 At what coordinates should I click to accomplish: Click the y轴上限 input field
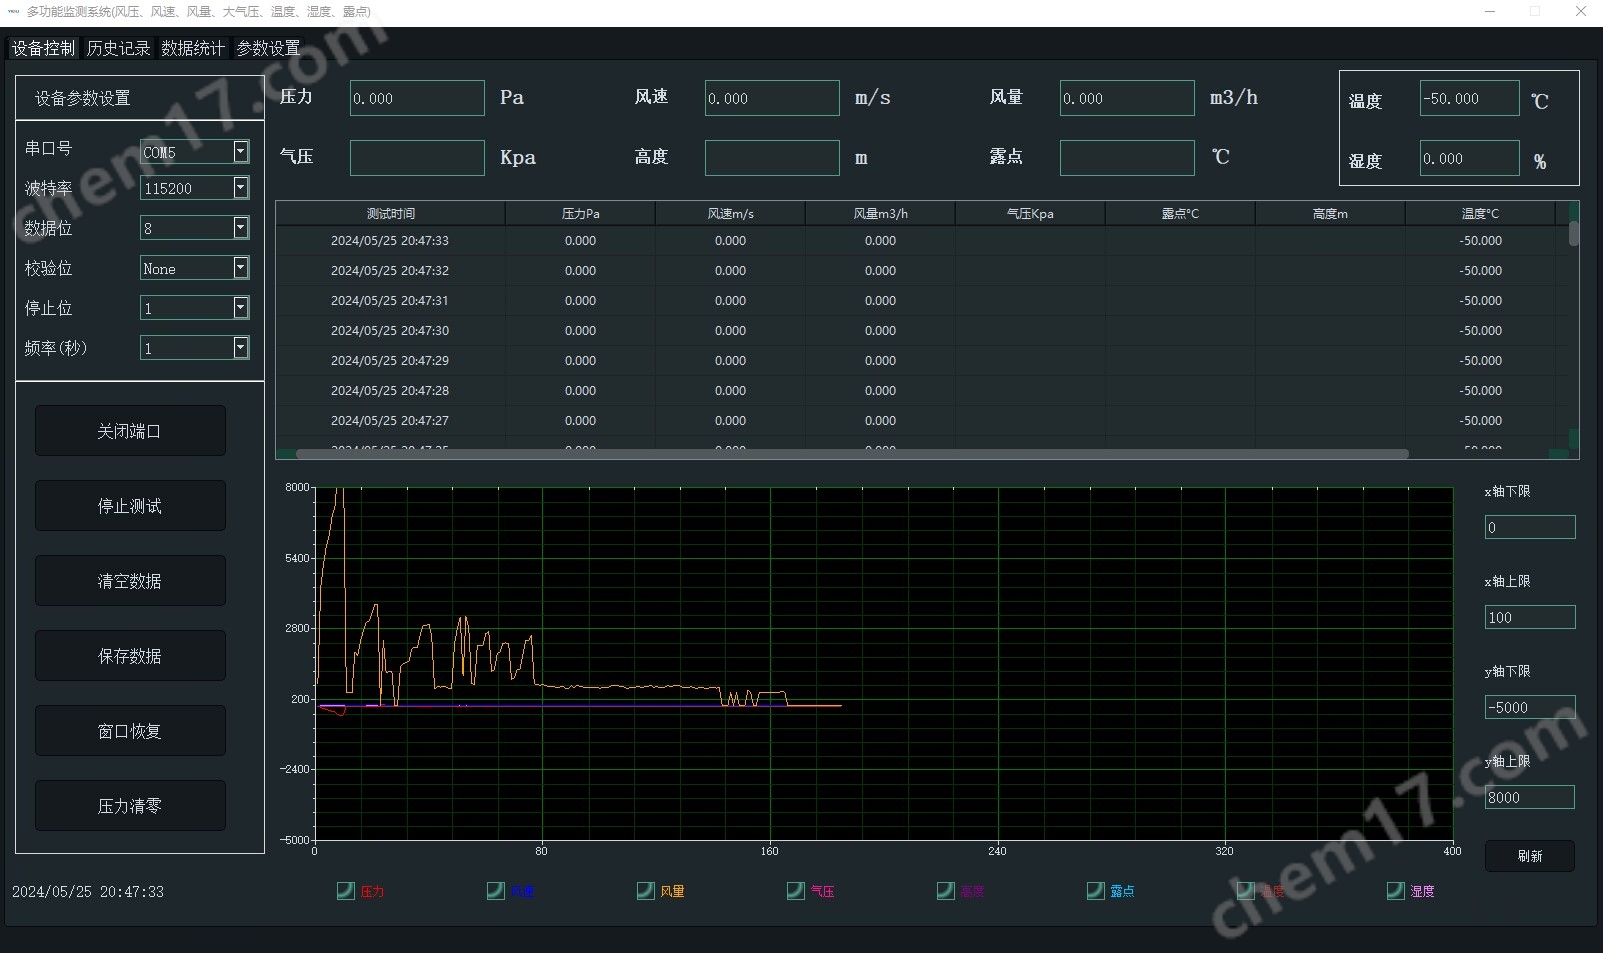point(1529,797)
